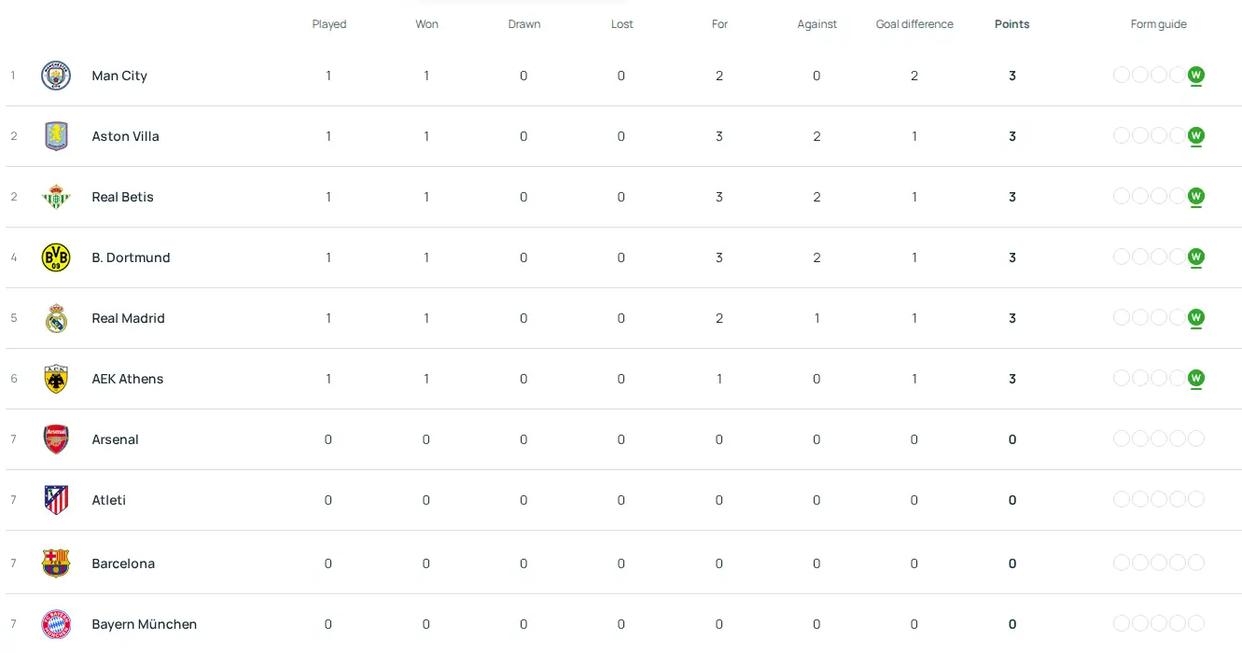Open the Bayern München team name link
Screen dimensions: 1242x653
144,624
